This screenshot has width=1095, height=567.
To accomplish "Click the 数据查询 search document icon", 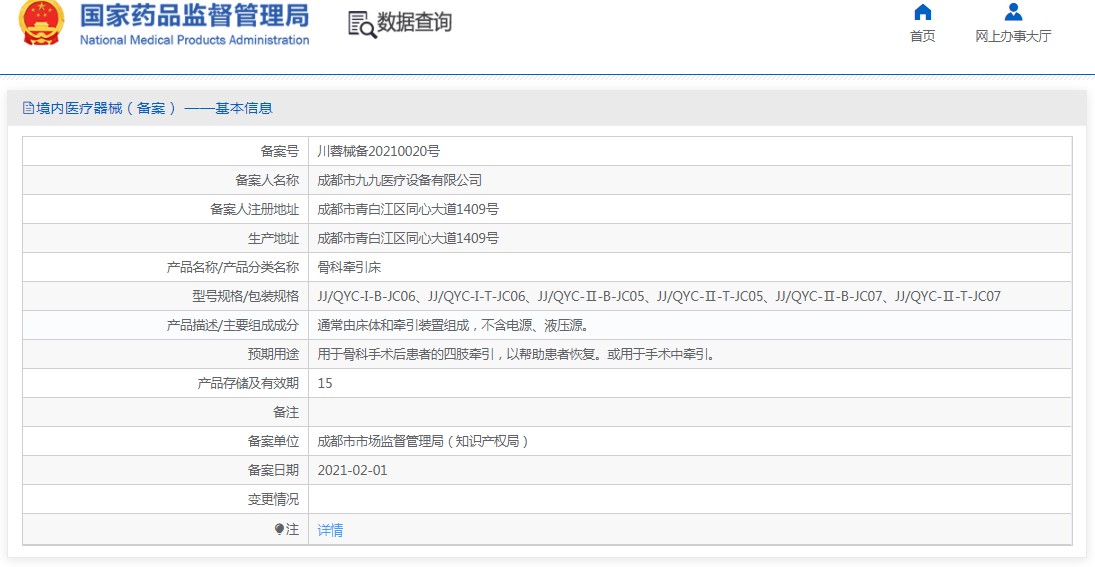I will pos(362,24).
